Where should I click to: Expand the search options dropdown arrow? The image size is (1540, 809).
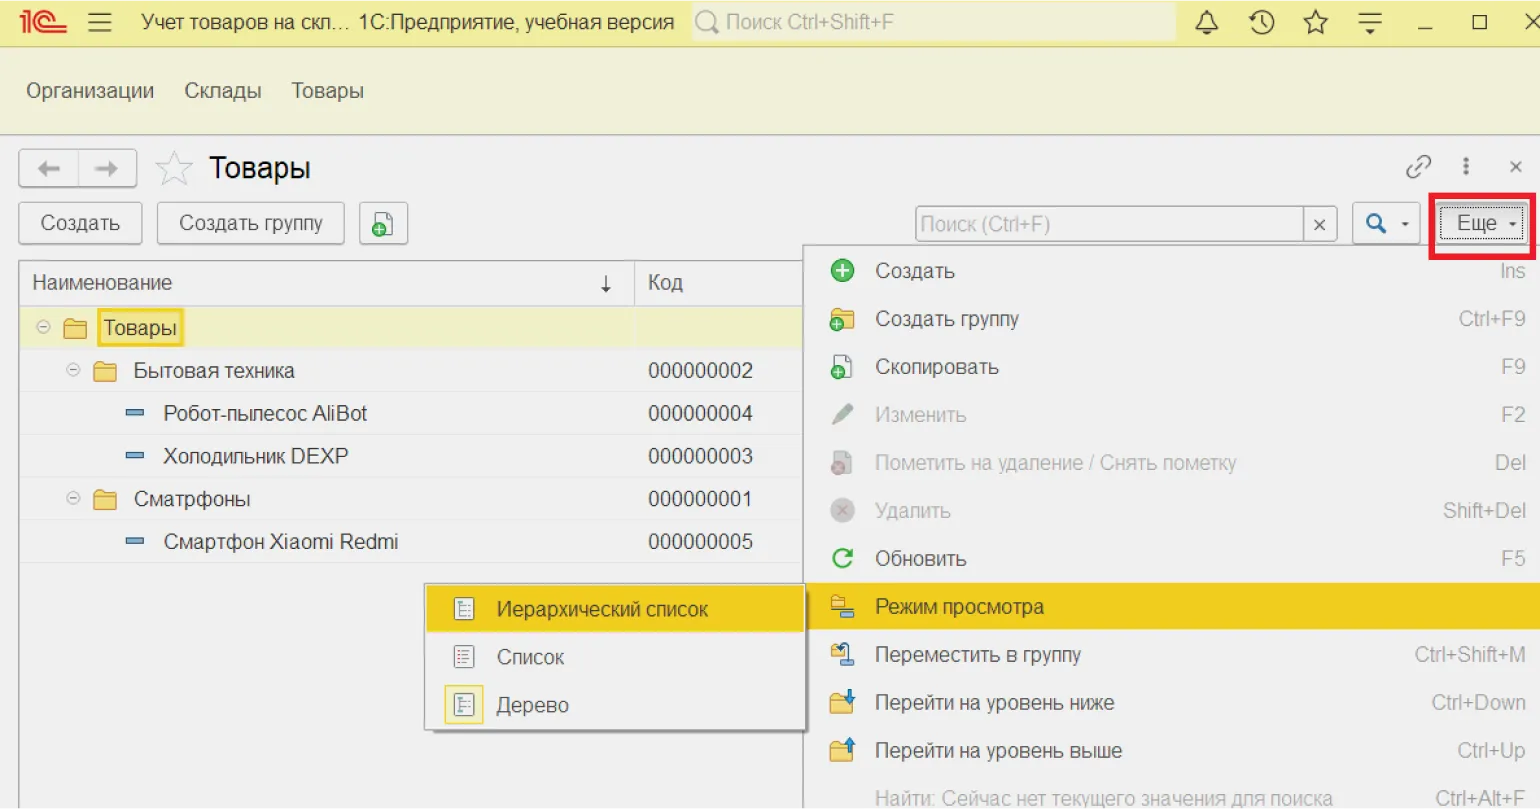tap(1405, 224)
